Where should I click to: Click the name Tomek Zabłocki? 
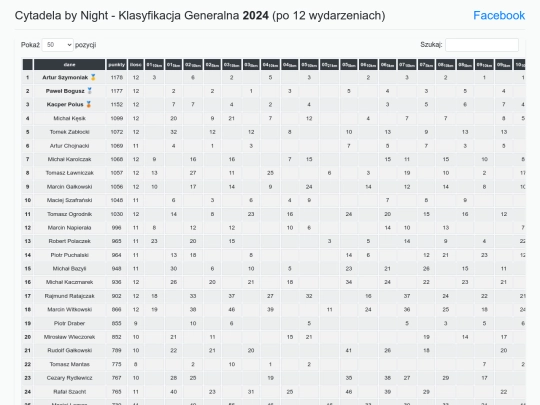70,132
